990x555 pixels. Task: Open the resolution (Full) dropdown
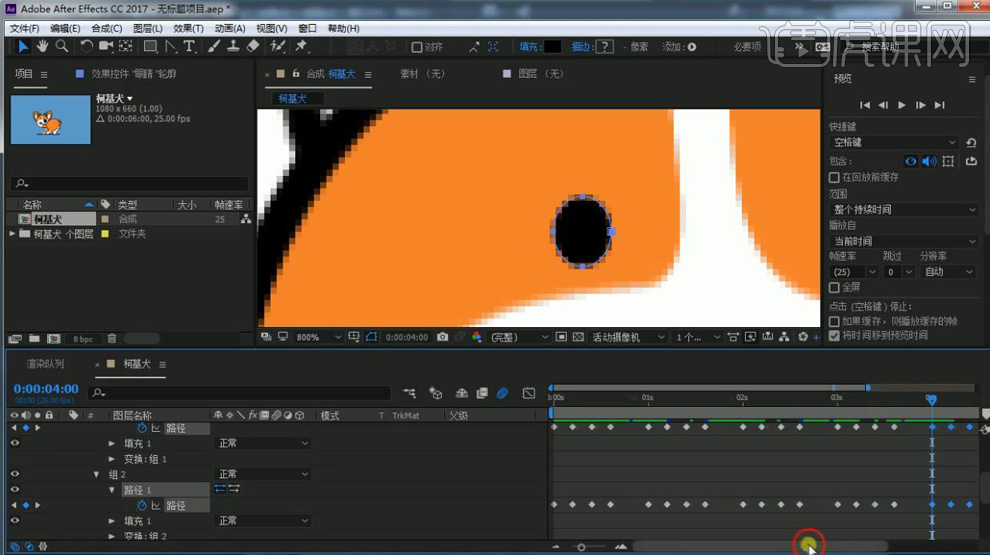tap(518, 337)
